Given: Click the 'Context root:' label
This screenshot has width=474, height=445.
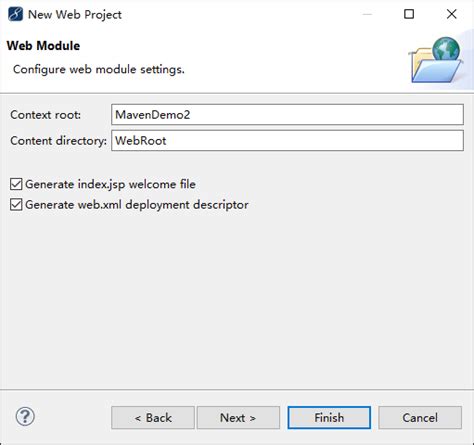Looking at the screenshot, I should tap(46, 115).
